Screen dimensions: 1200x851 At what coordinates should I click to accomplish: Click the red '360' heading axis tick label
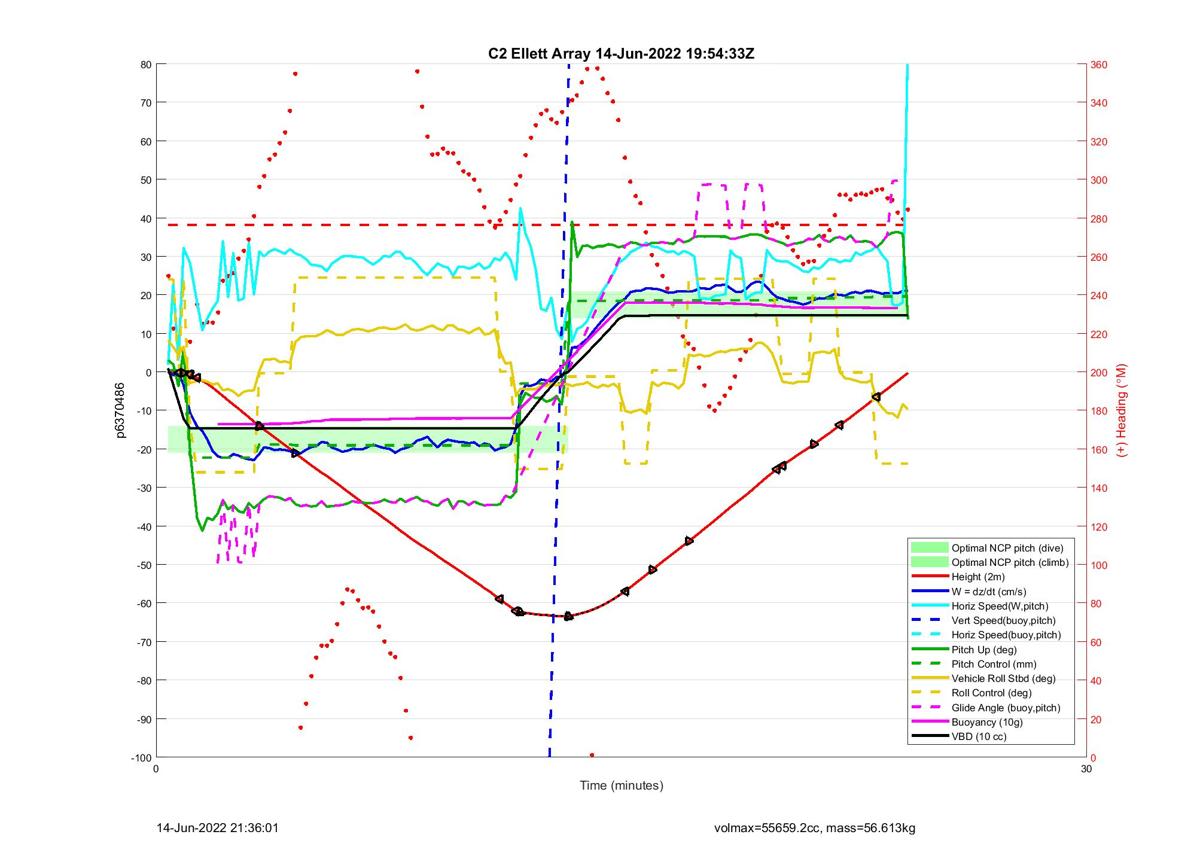click(x=1101, y=65)
